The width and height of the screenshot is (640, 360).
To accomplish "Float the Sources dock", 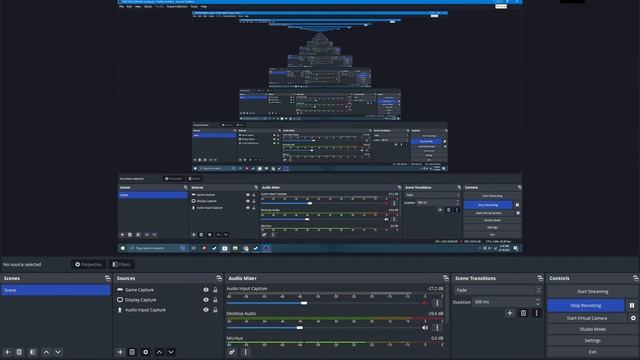I will [219, 278].
